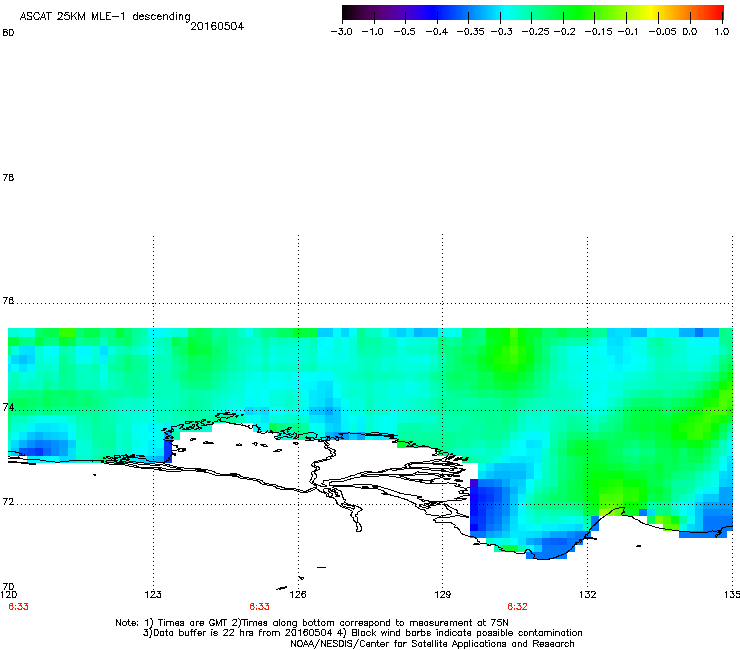Select the -0.25 scale tick label
The width and height of the screenshot is (740, 650).
(x=536, y=32)
